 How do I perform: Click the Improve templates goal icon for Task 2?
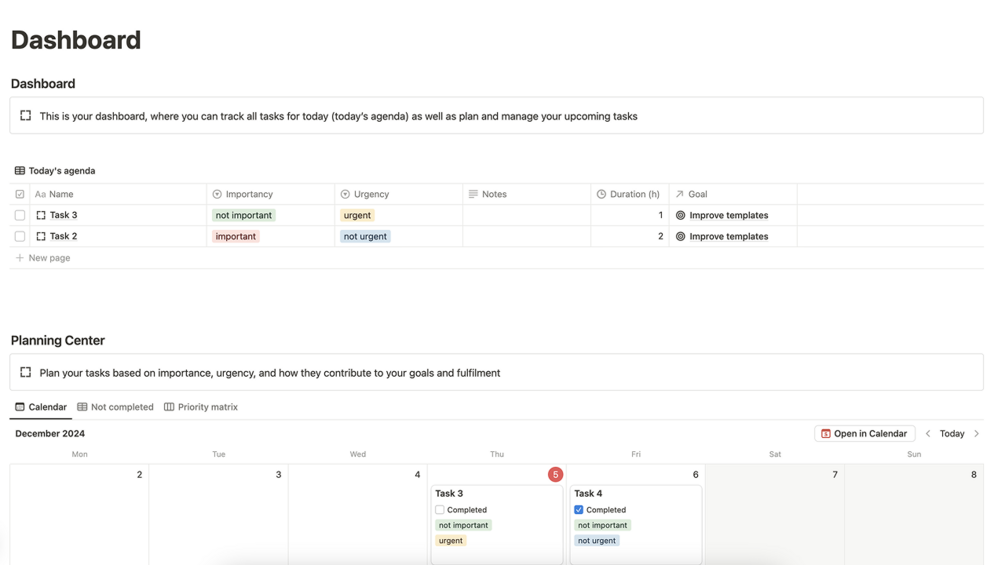[x=681, y=236]
